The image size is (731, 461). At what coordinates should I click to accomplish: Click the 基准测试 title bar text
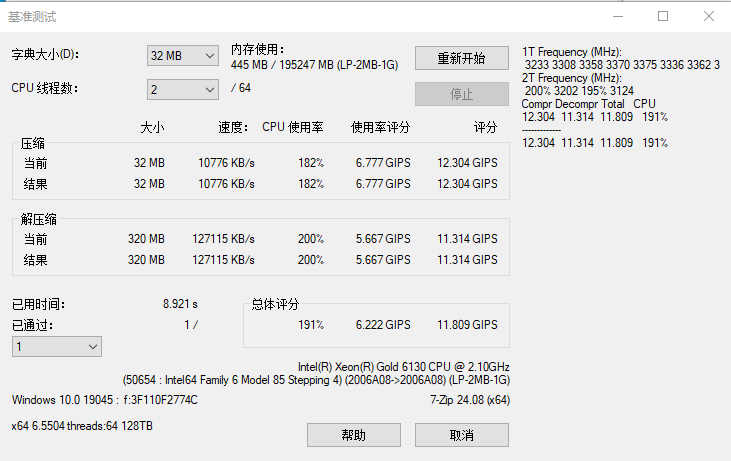pos(34,17)
